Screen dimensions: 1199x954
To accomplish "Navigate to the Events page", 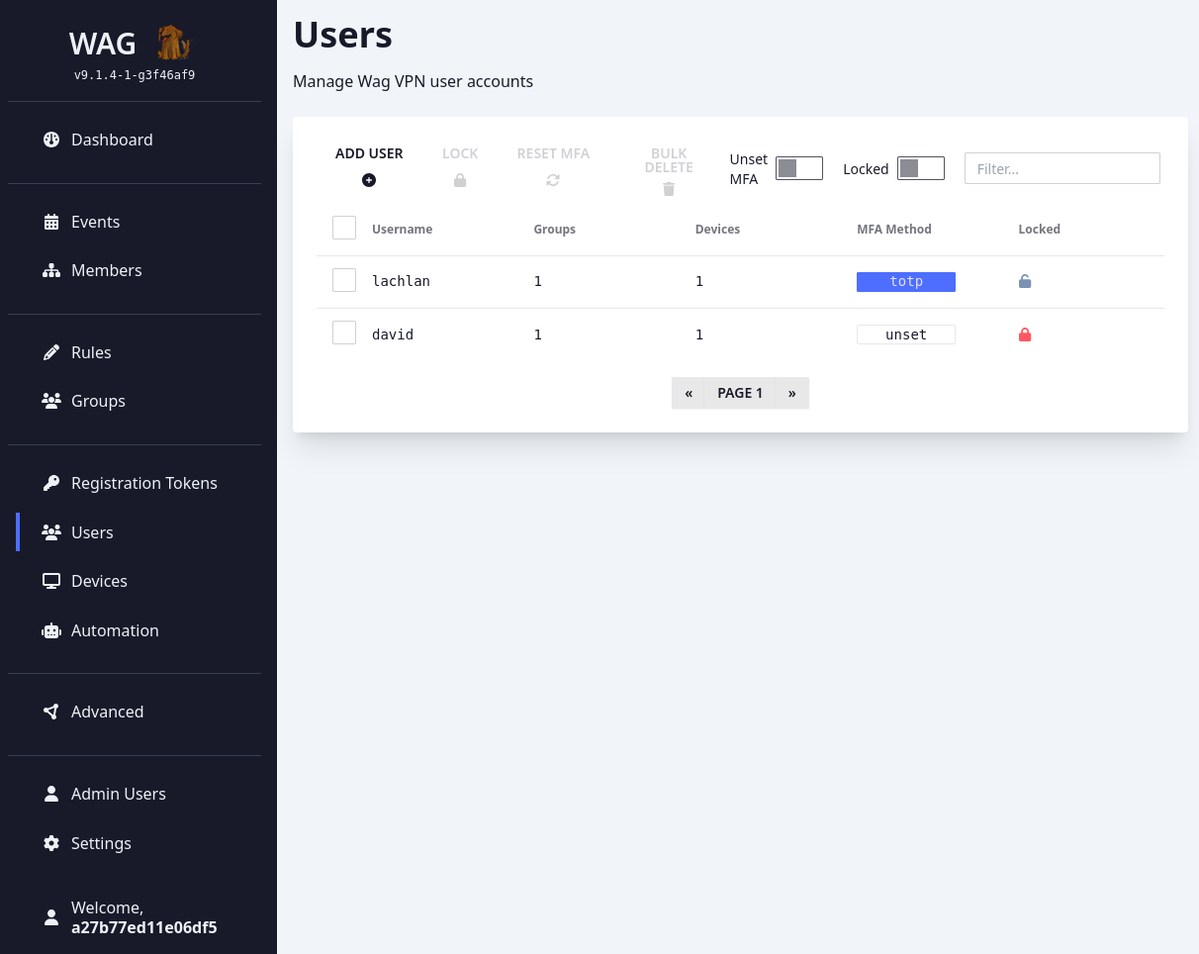I will click(x=95, y=222).
